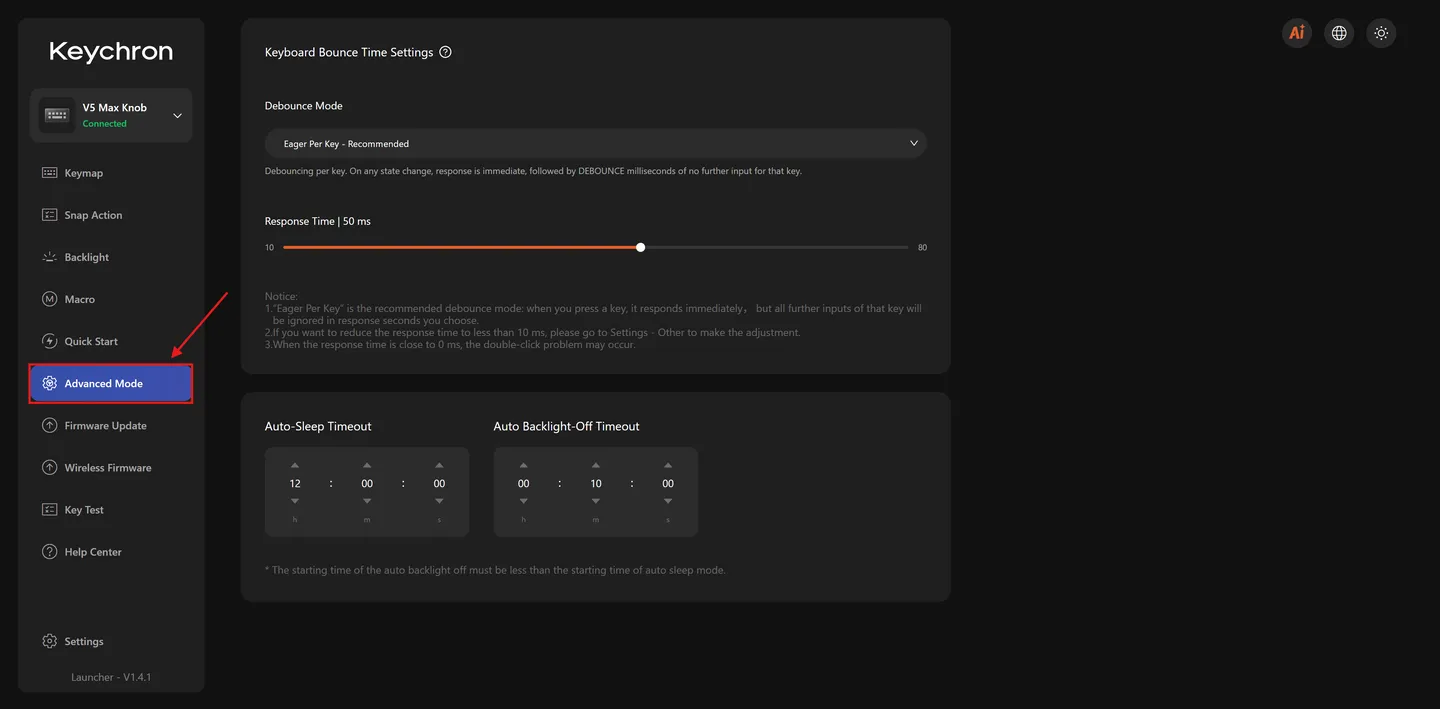Screen dimensions: 1440x709
Task: Decrease Auto-Sleep Timeout hours
Action: (295, 501)
